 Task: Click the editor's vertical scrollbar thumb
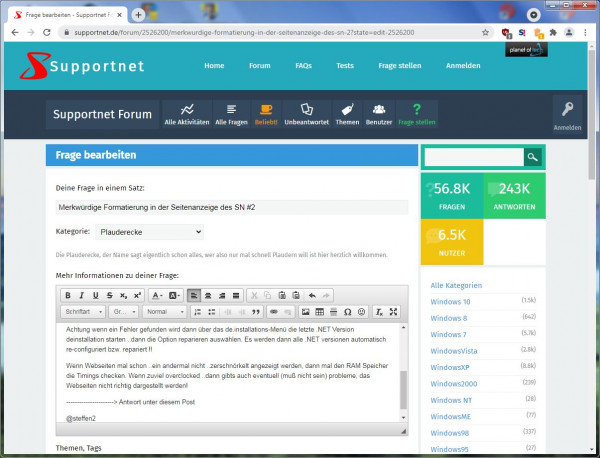pyautogui.click(x=403, y=390)
